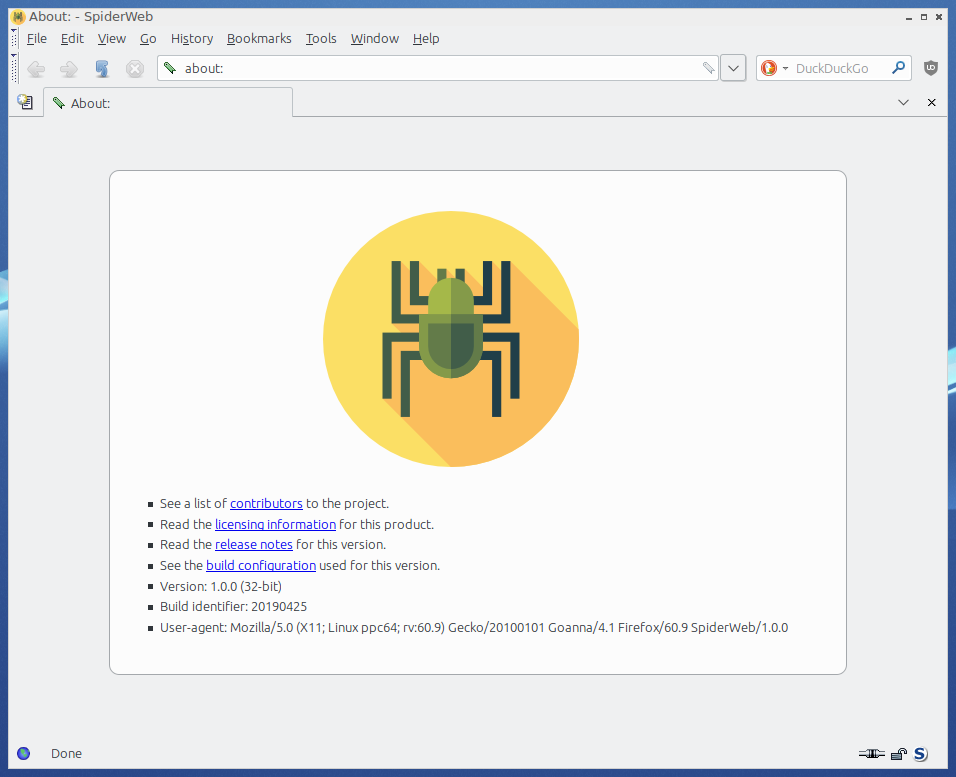Open the release notes link

[x=254, y=545]
